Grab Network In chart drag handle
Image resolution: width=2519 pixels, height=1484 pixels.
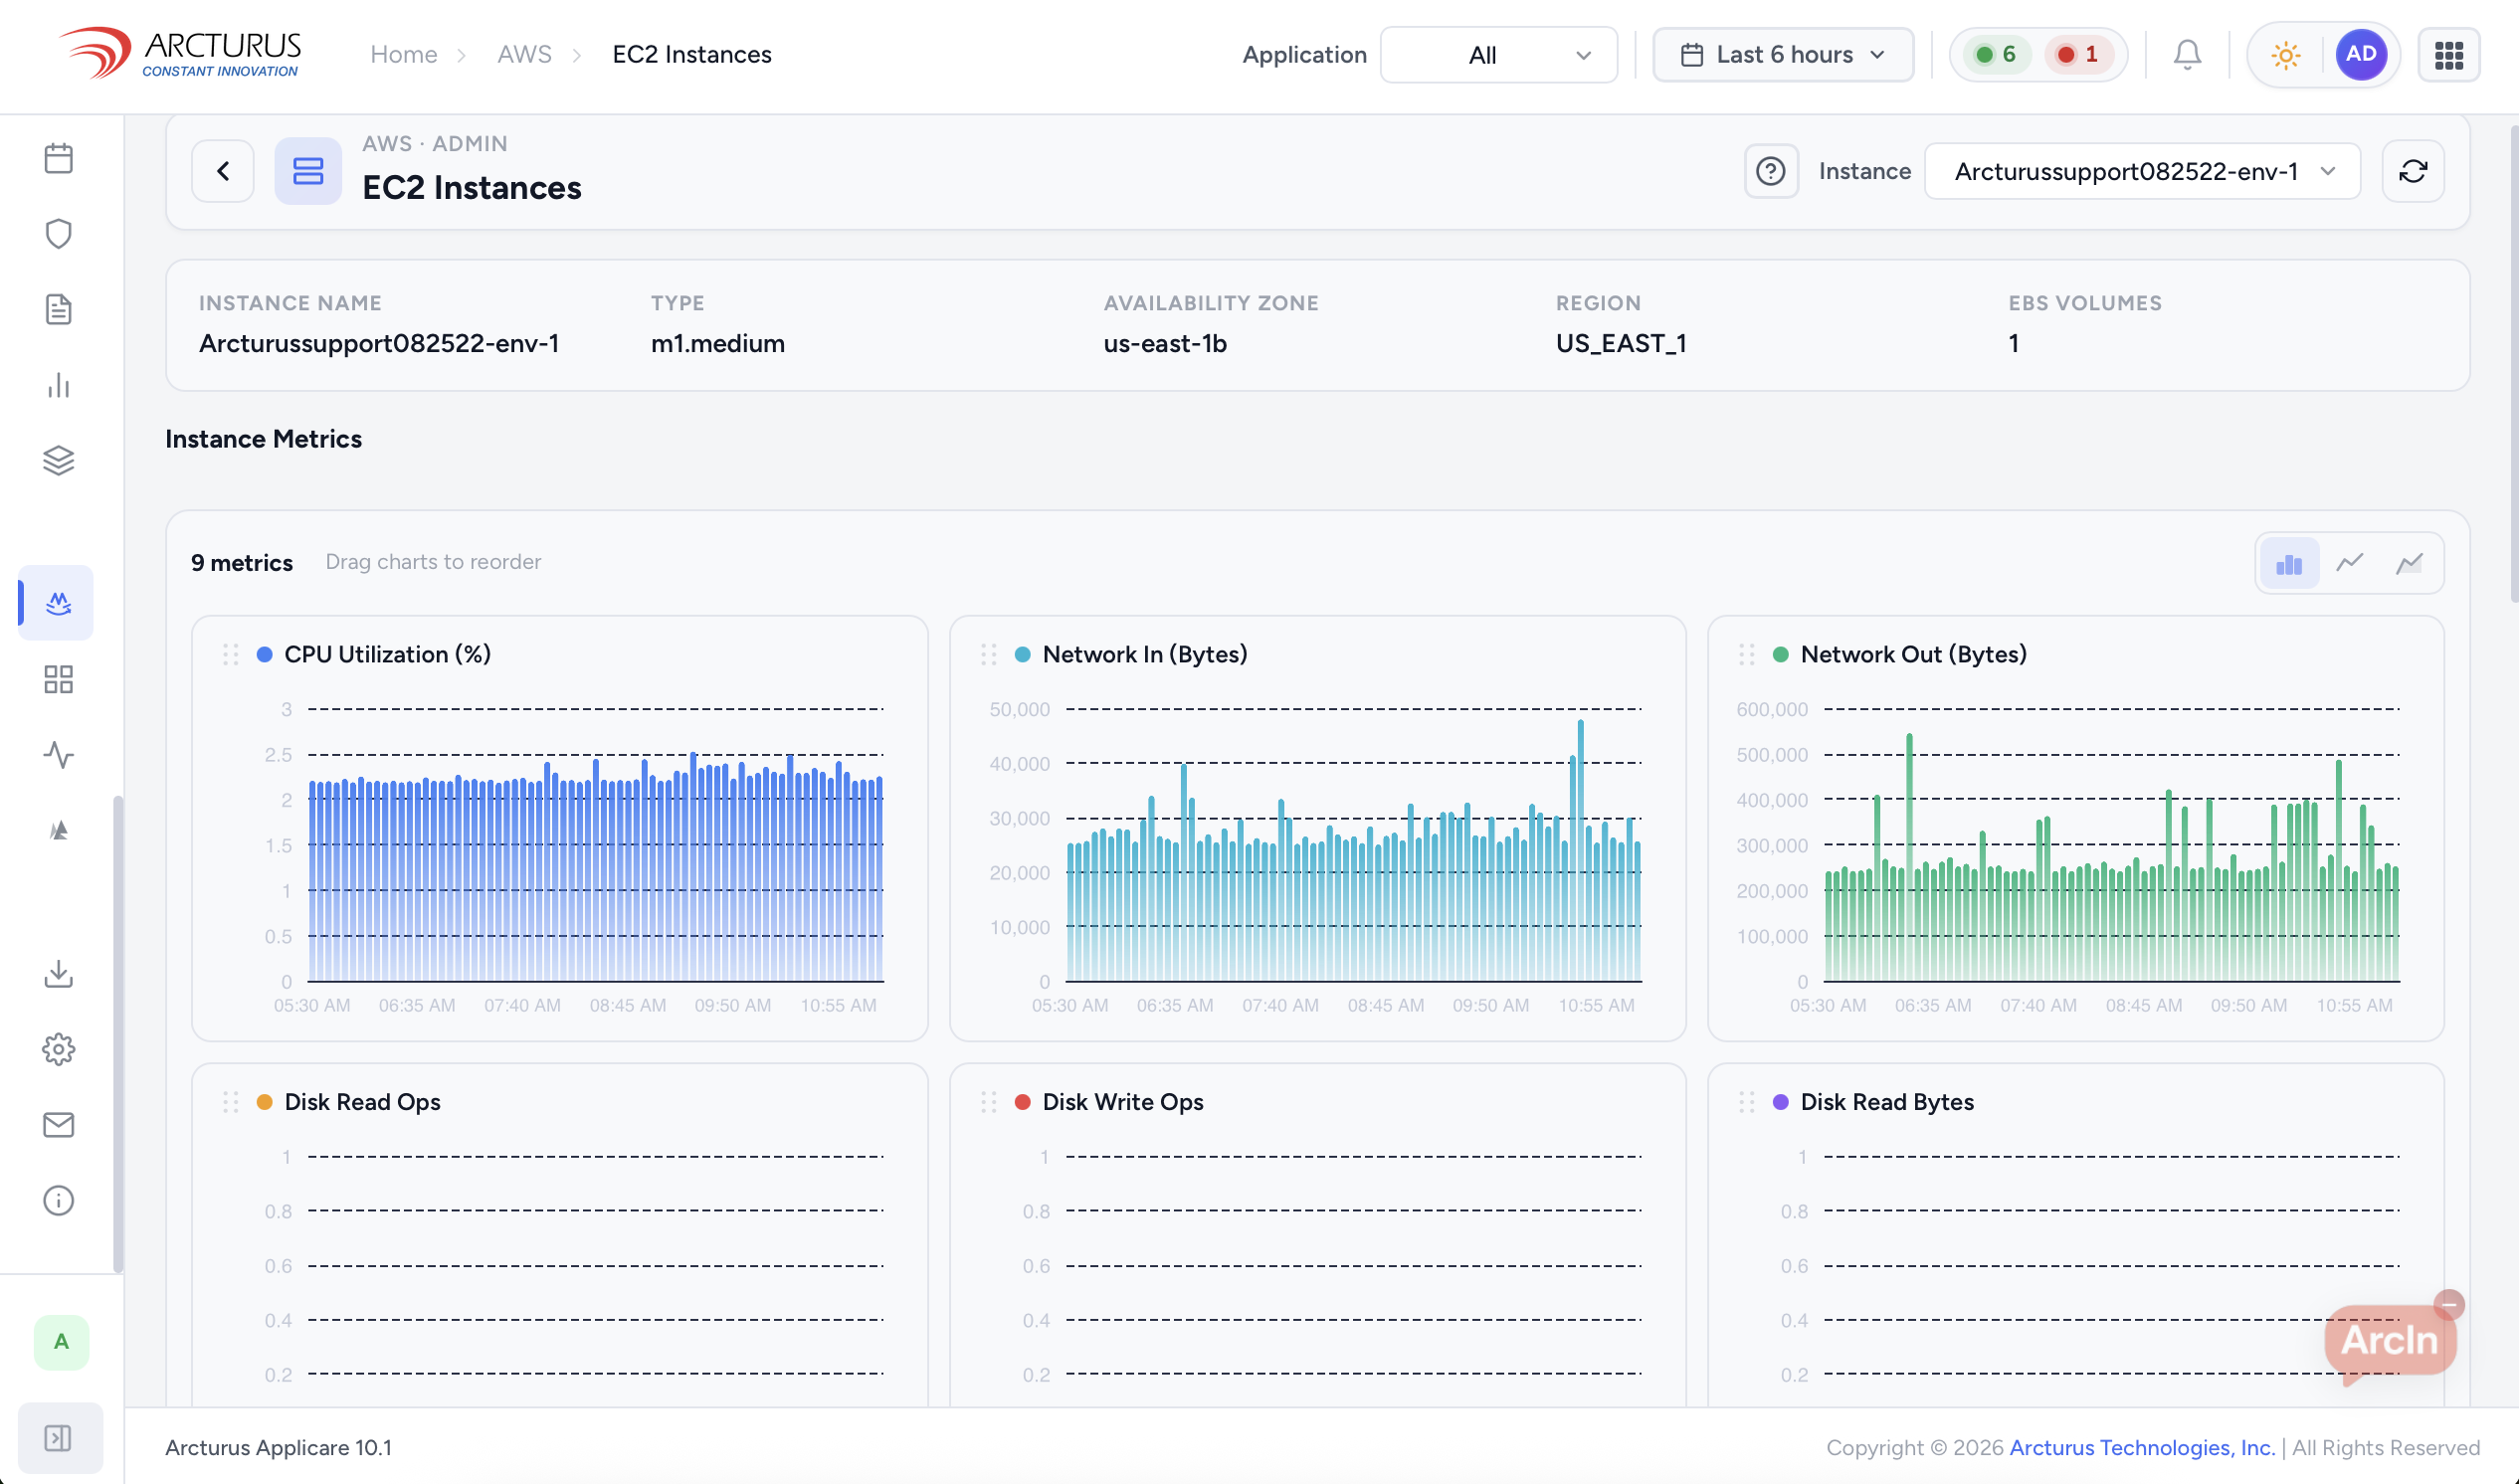point(988,654)
